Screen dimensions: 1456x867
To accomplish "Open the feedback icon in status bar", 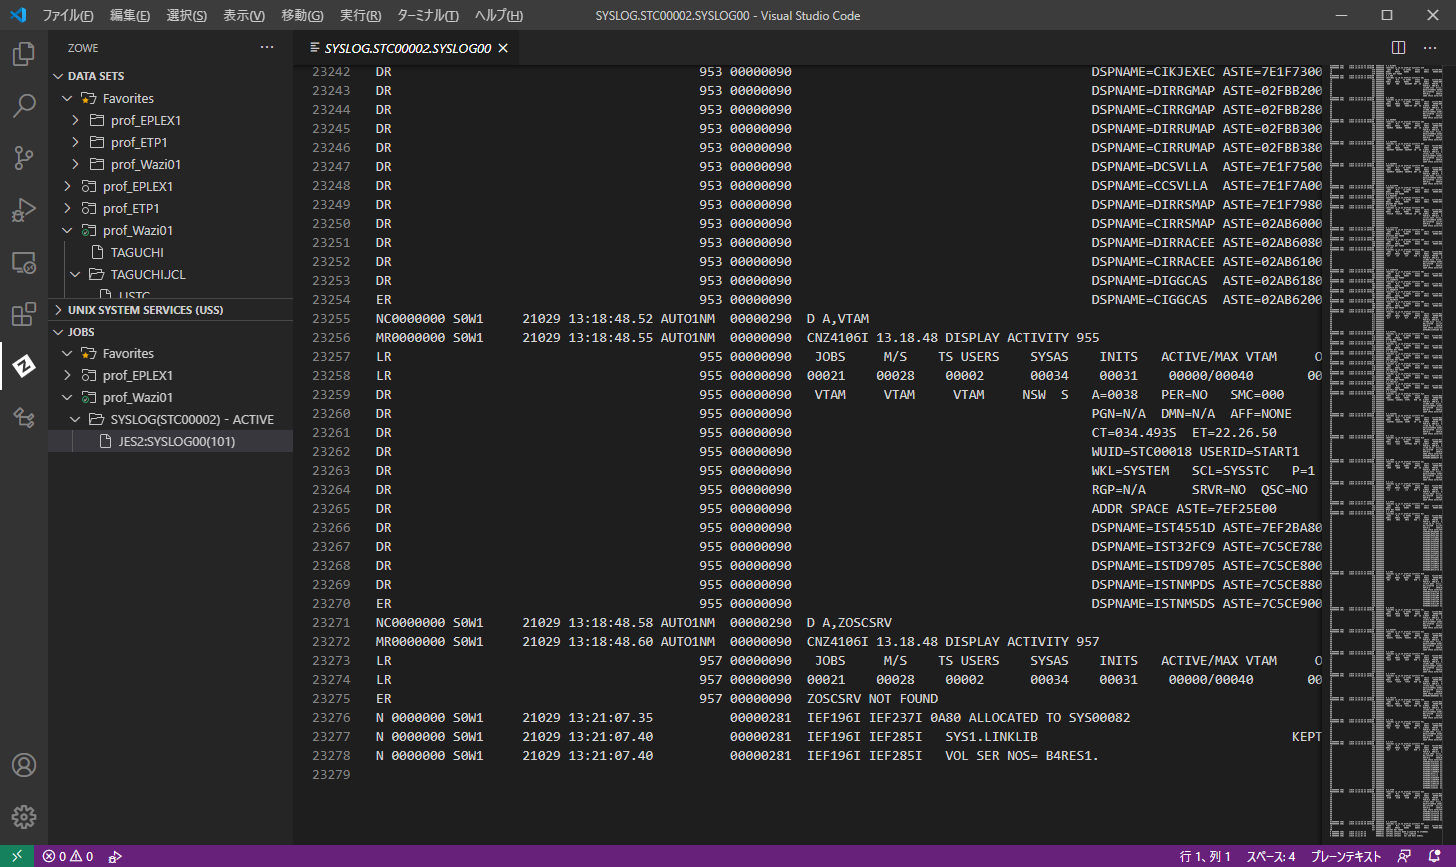I will pos(1405,856).
